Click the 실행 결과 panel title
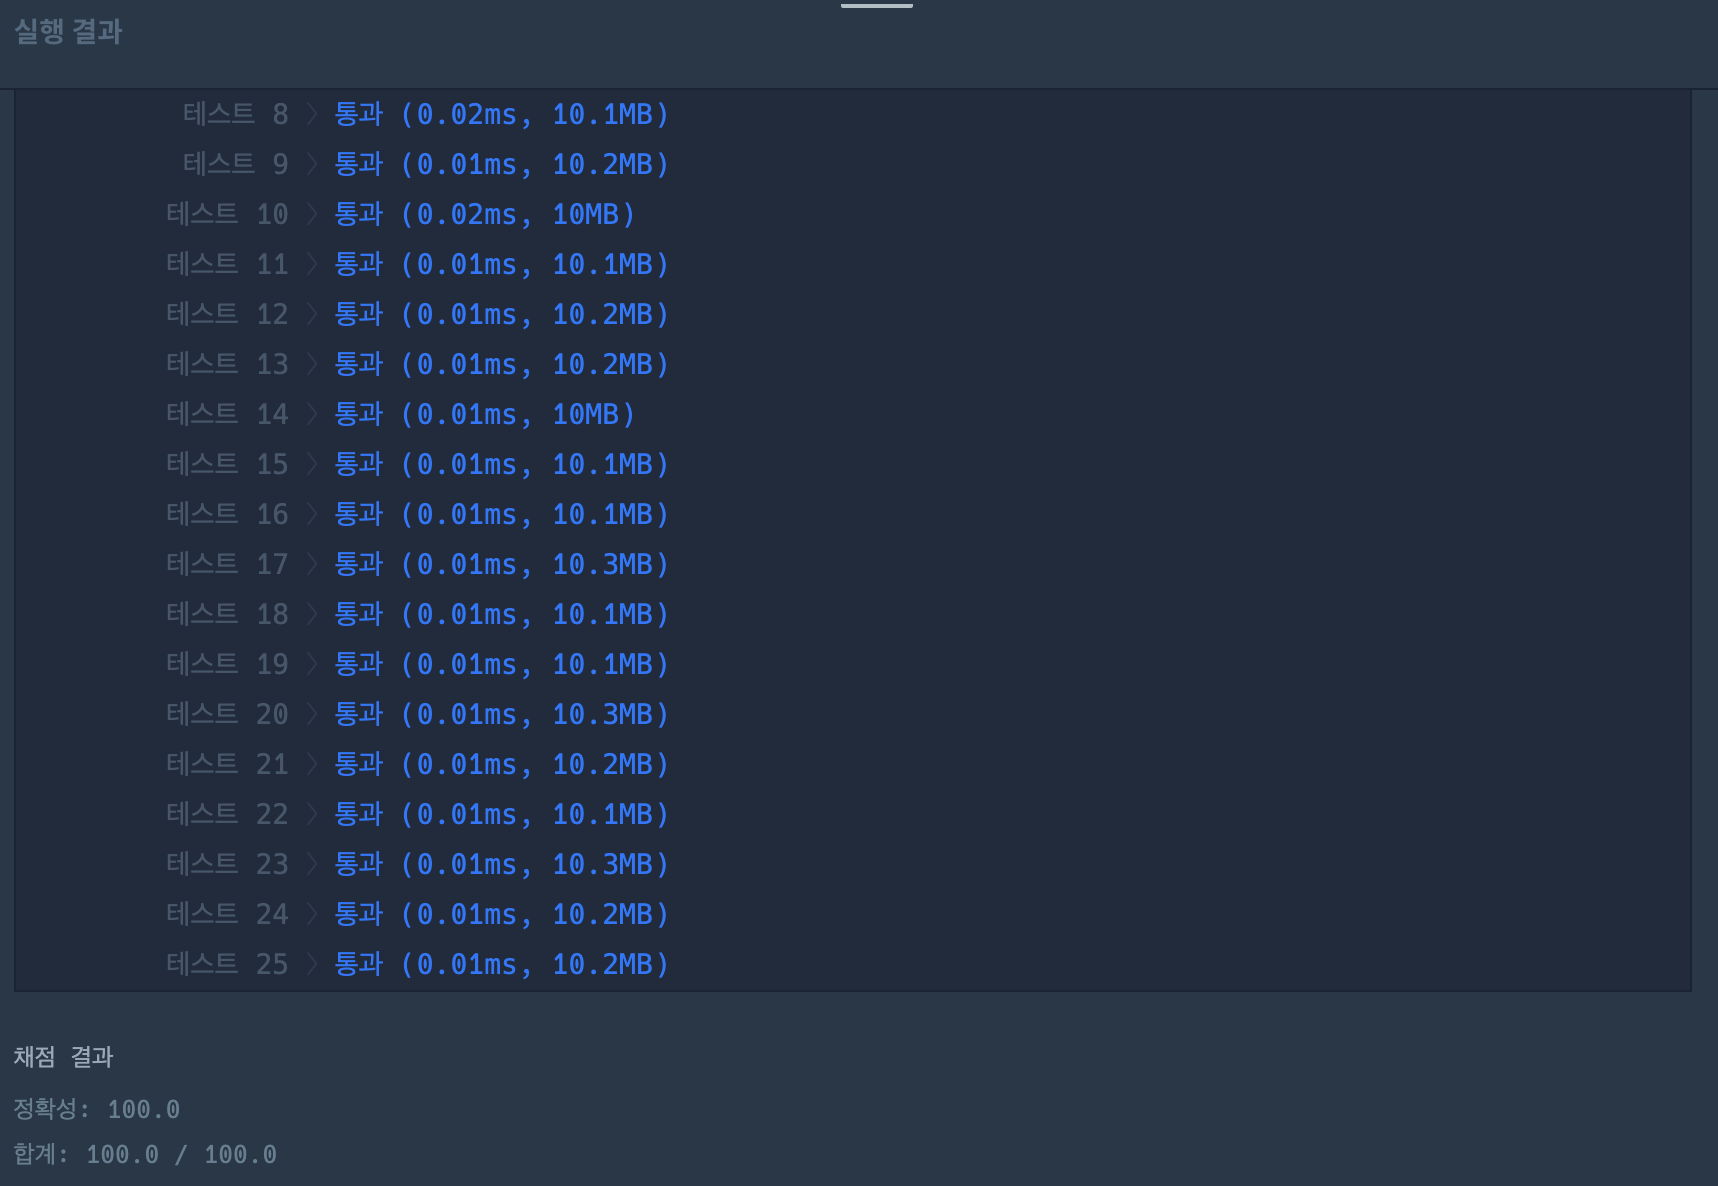 [x=67, y=32]
